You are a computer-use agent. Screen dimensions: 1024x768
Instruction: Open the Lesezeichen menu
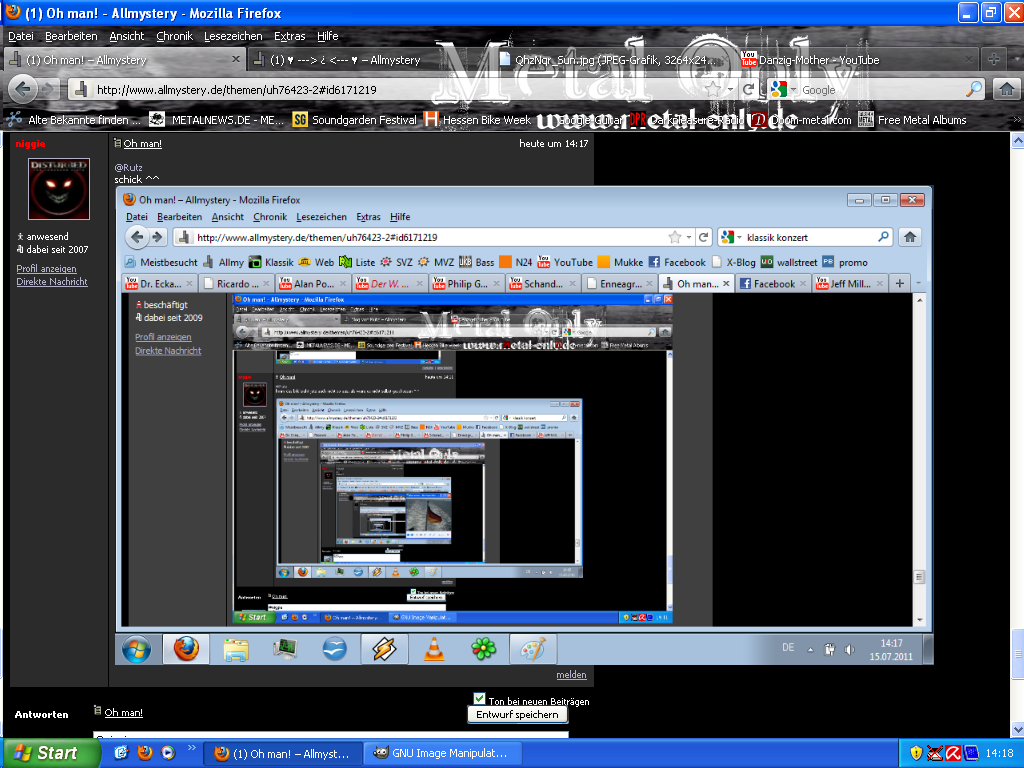click(x=233, y=36)
